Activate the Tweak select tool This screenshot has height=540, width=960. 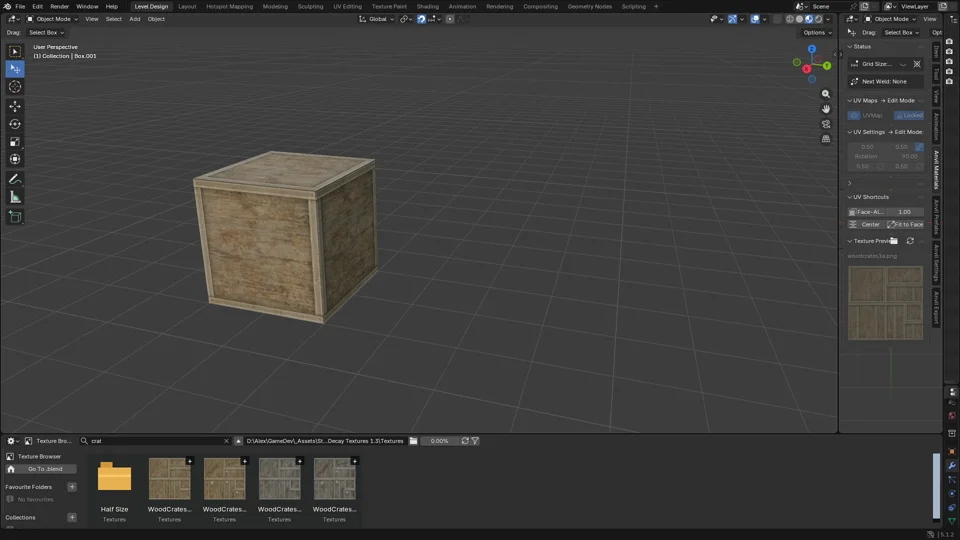(15, 69)
